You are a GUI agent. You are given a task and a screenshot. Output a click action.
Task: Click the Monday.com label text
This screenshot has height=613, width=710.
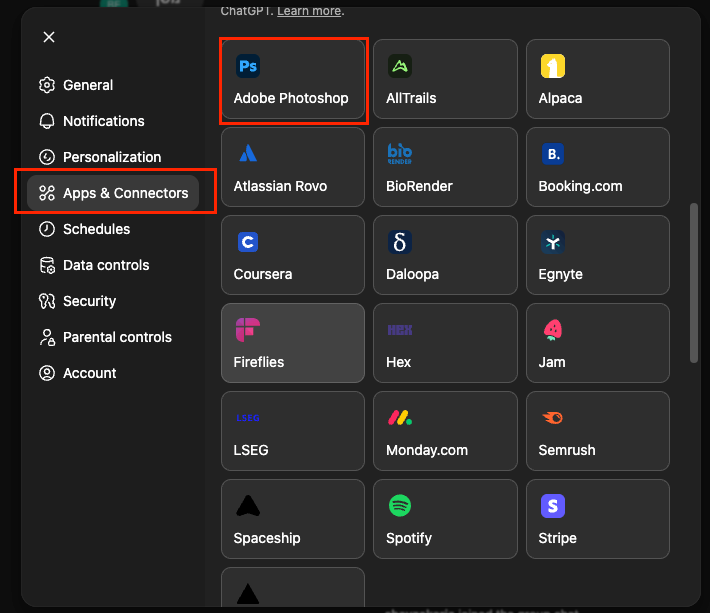(427, 450)
